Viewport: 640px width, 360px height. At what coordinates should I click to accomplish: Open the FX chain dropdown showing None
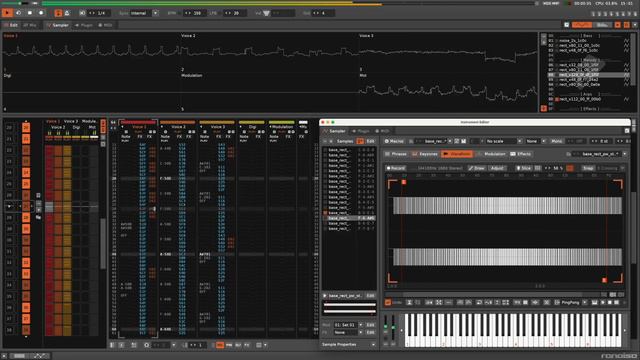(348, 332)
